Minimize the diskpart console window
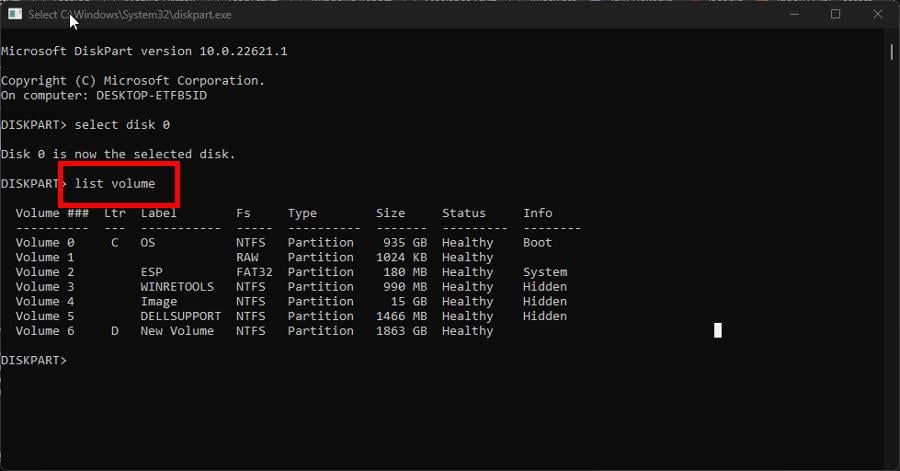Screen dimensions: 900x471 pos(790,14)
